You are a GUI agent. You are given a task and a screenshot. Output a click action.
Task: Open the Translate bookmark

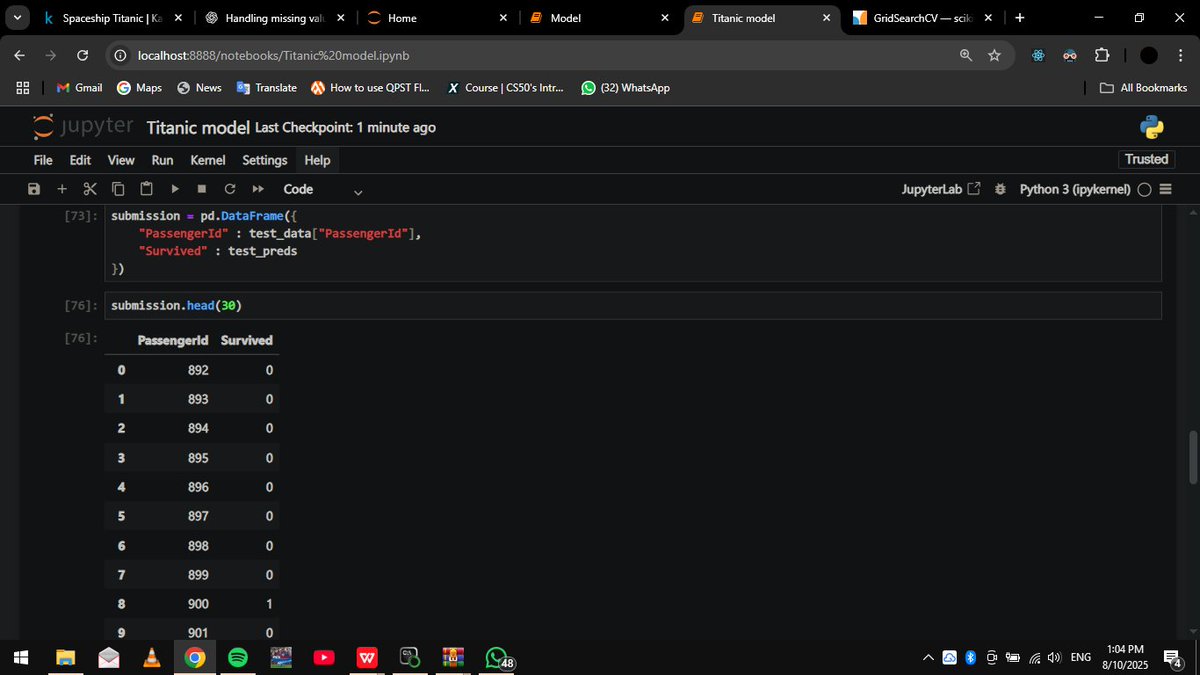(x=267, y=88)
